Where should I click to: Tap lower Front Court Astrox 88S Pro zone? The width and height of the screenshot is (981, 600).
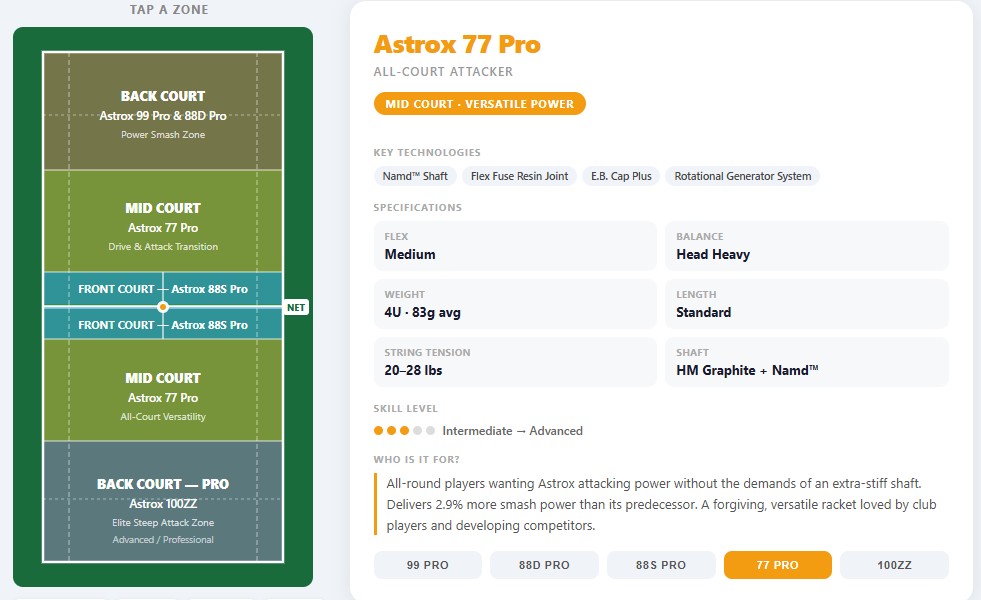coord(163,324)
